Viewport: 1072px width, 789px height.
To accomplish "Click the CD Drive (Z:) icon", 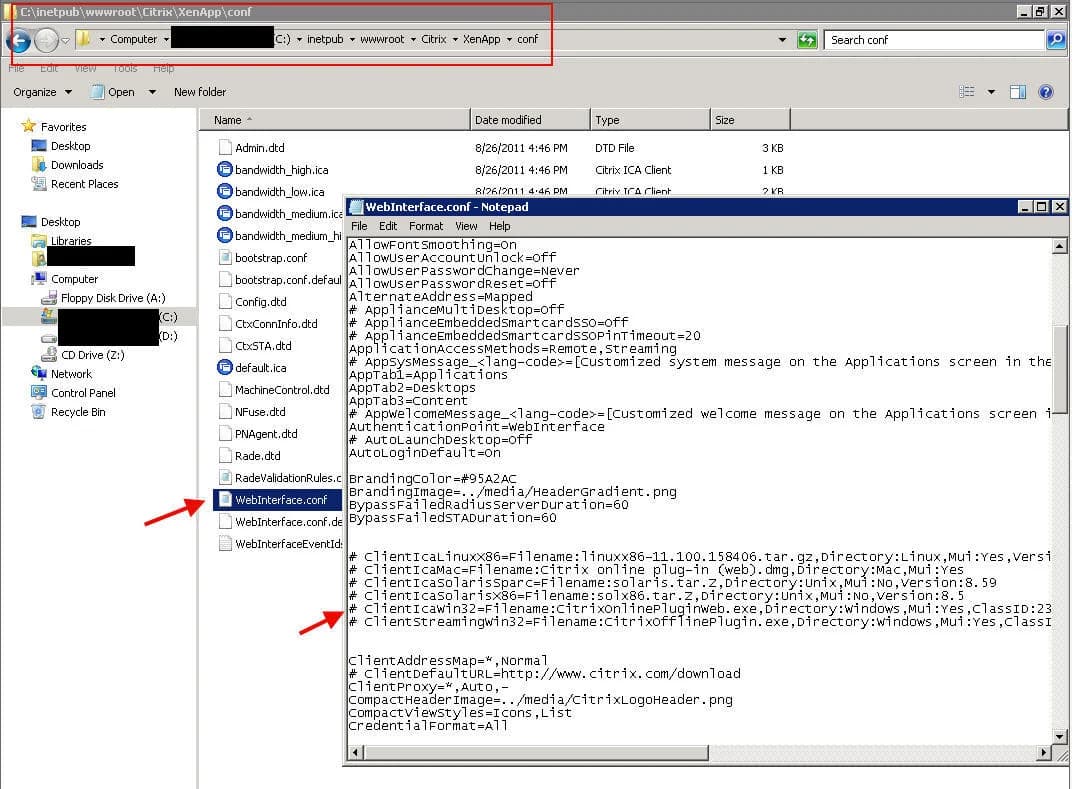I will [49, 355].
